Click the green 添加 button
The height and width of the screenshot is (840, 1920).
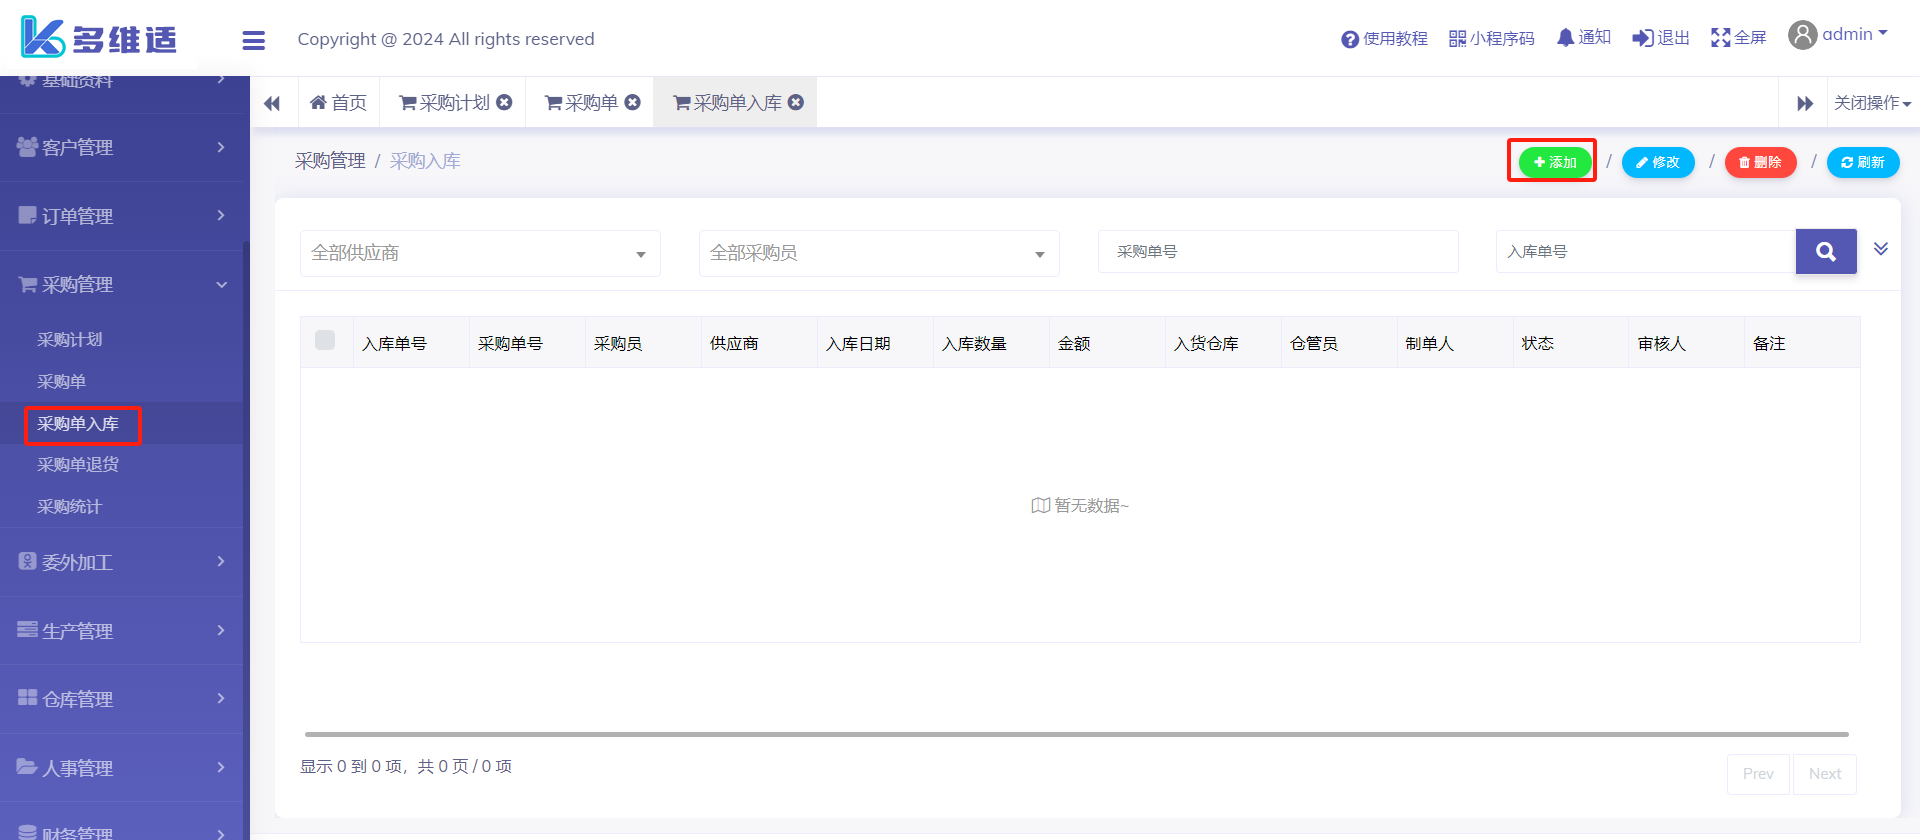1554,162
